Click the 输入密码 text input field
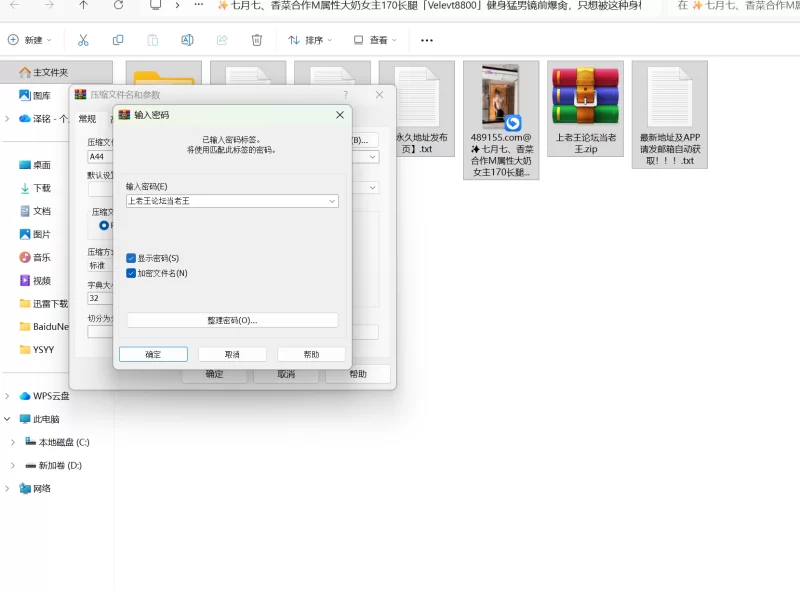This screenshot has height=590, width=800. (227, 201)
